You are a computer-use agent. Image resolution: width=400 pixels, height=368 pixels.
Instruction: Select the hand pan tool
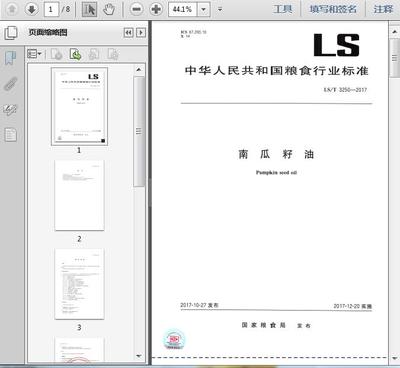point(109,9)
